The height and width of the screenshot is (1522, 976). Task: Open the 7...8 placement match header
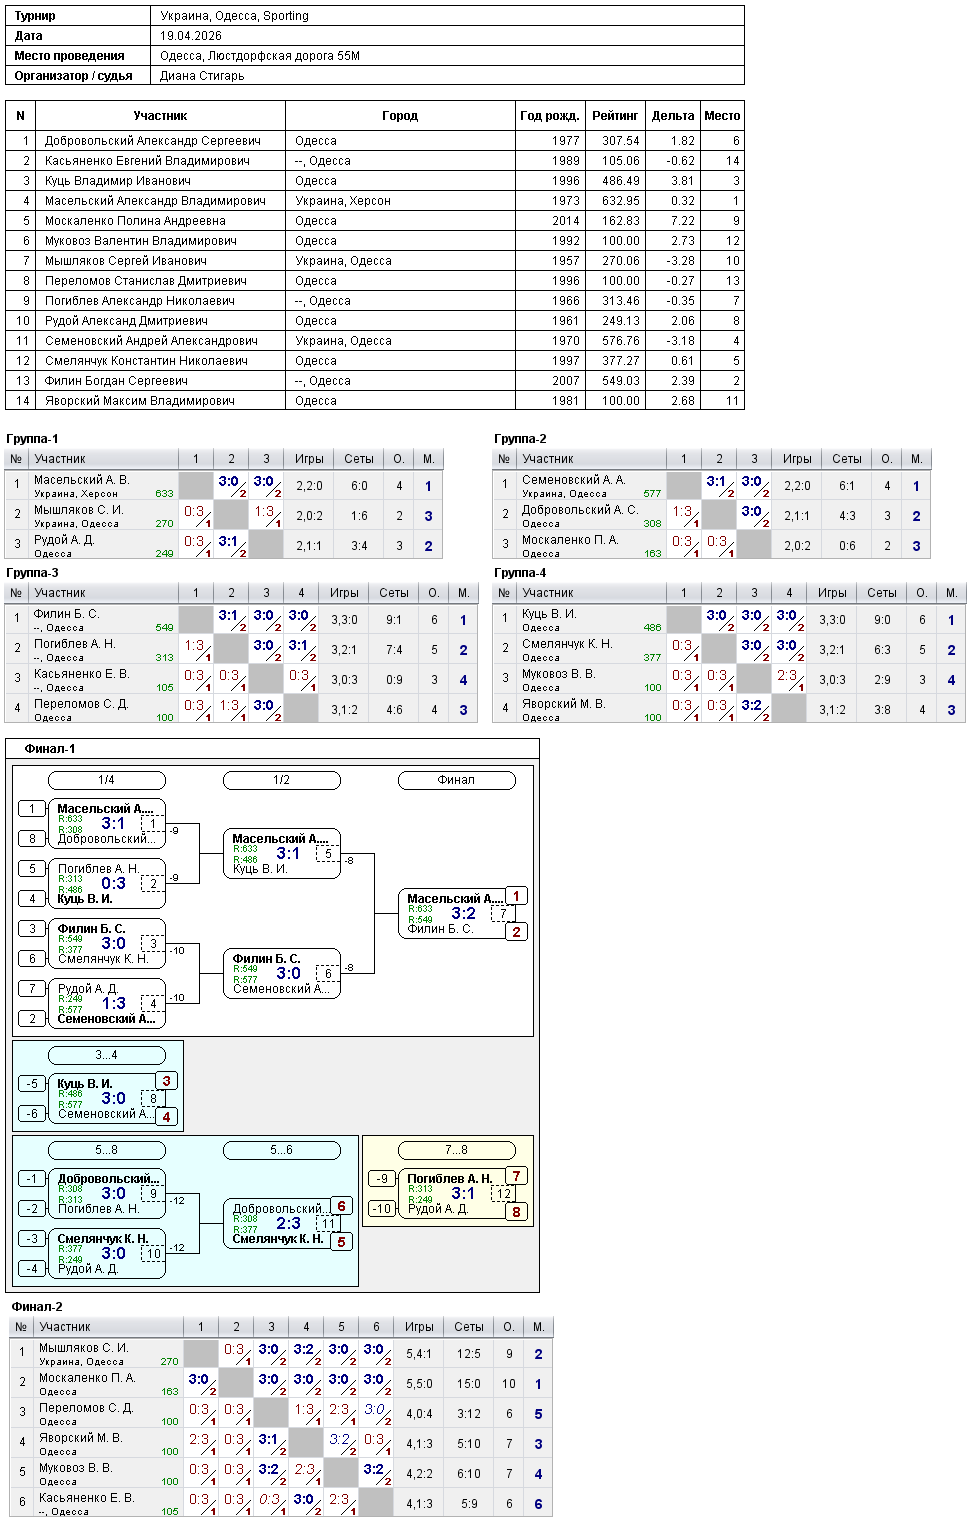click(x=456, y=1150)
